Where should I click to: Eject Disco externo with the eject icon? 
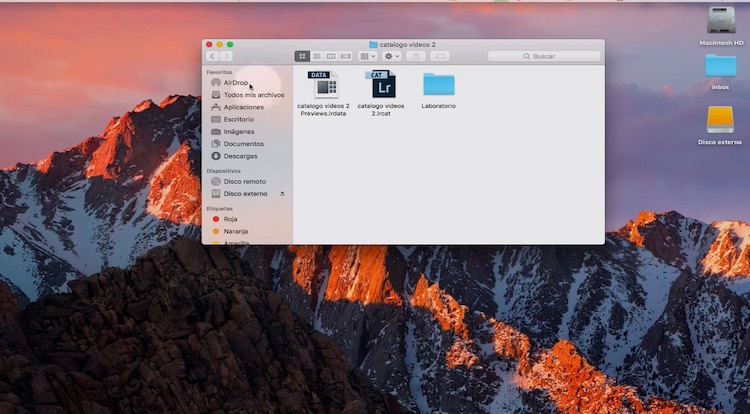pos(282,194)
